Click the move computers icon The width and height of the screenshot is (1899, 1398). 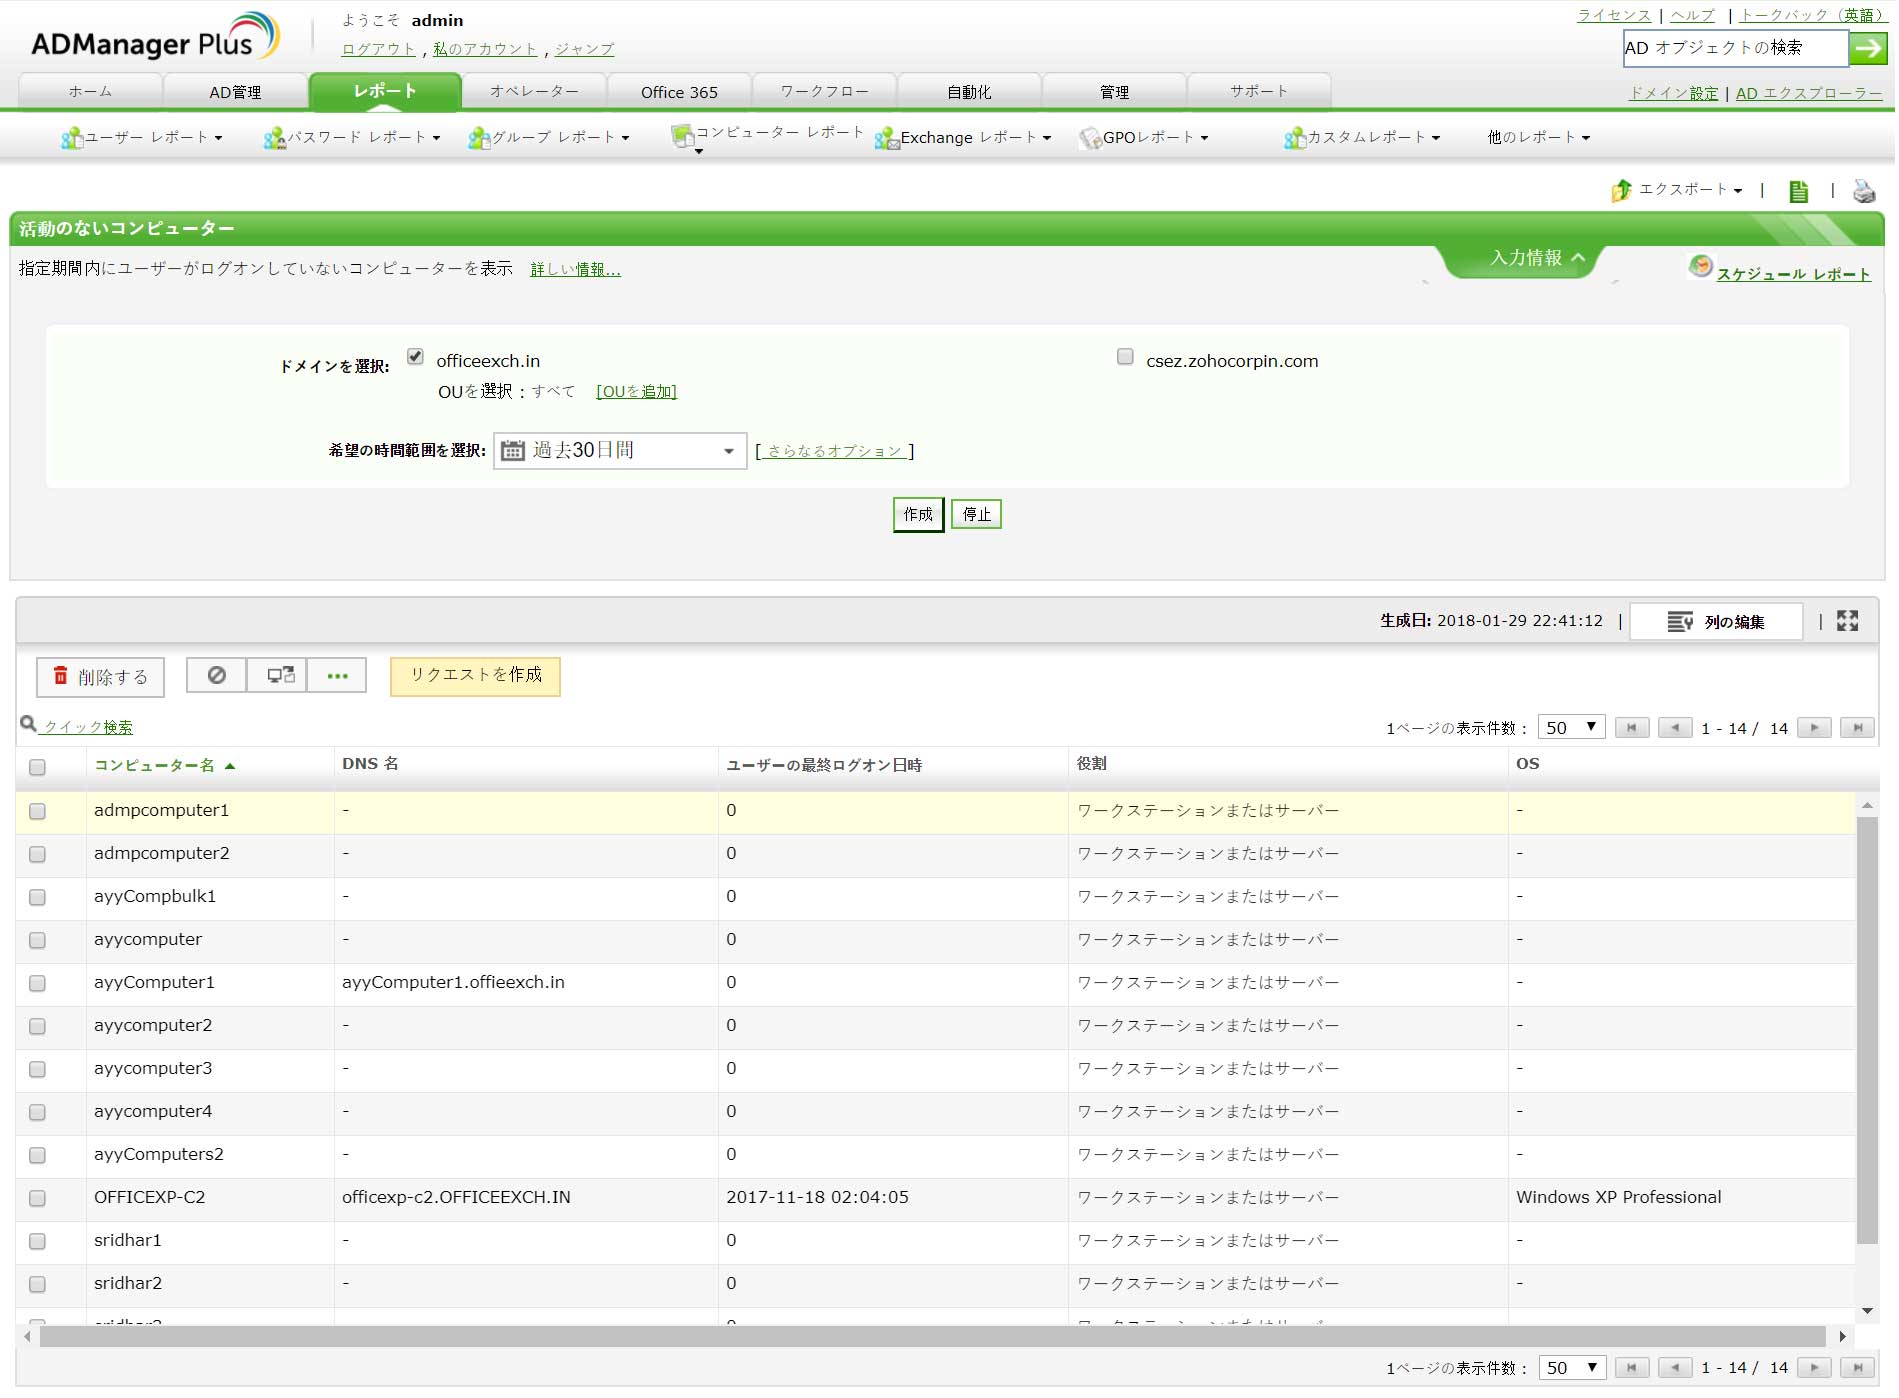click(281, 677)
